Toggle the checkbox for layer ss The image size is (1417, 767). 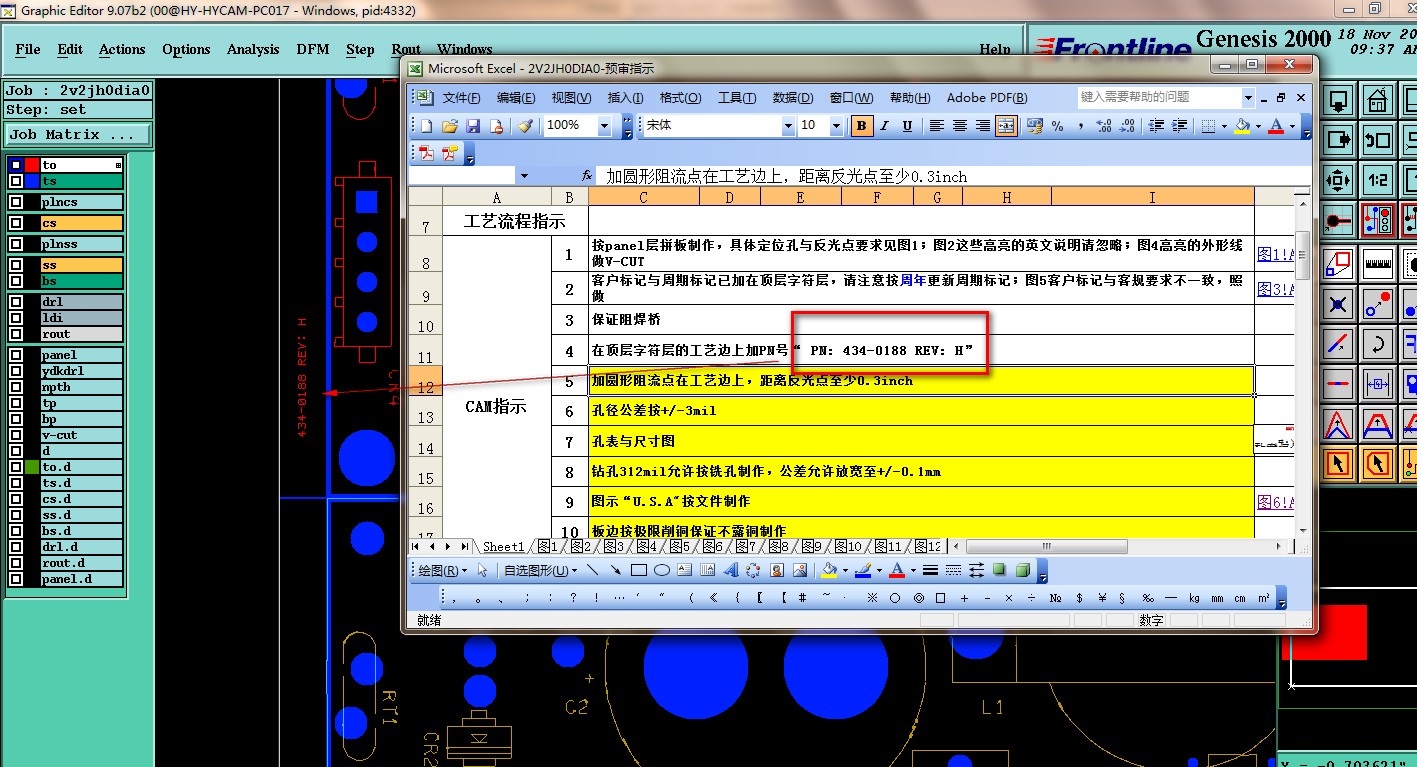click(x=16, y=265)
